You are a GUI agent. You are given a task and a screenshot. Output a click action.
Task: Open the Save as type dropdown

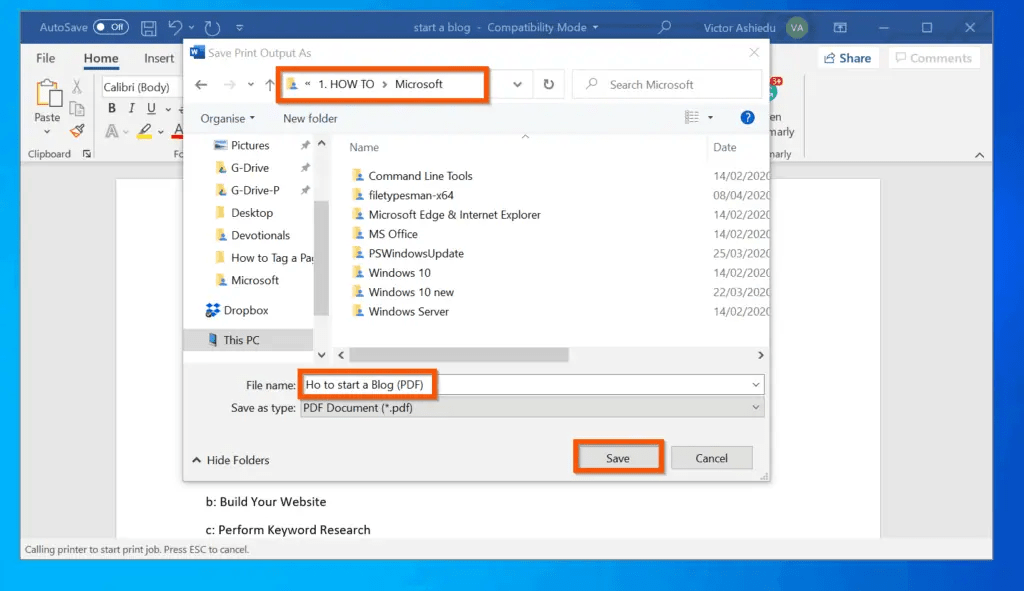coord(754,407)
